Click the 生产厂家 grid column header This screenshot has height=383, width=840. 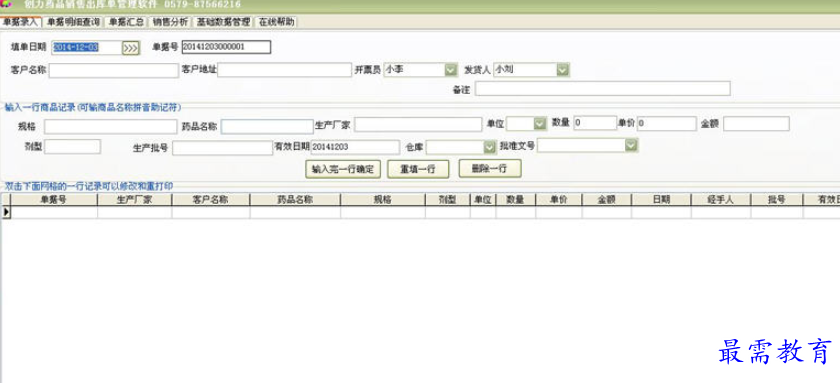134,200
